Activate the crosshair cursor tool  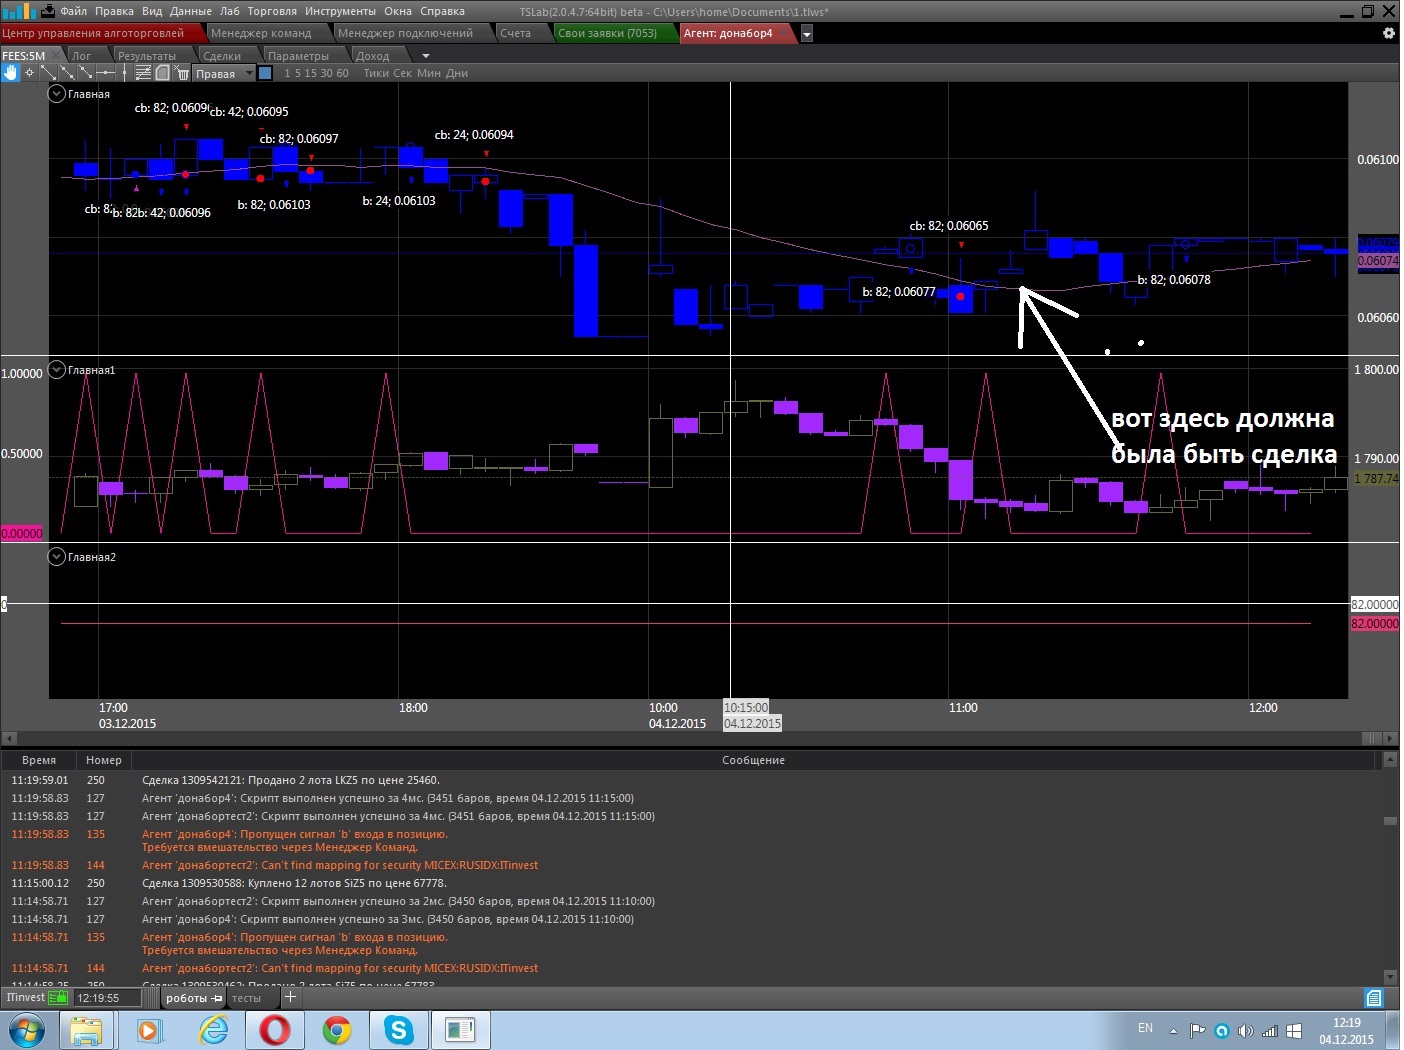(29, 73)
